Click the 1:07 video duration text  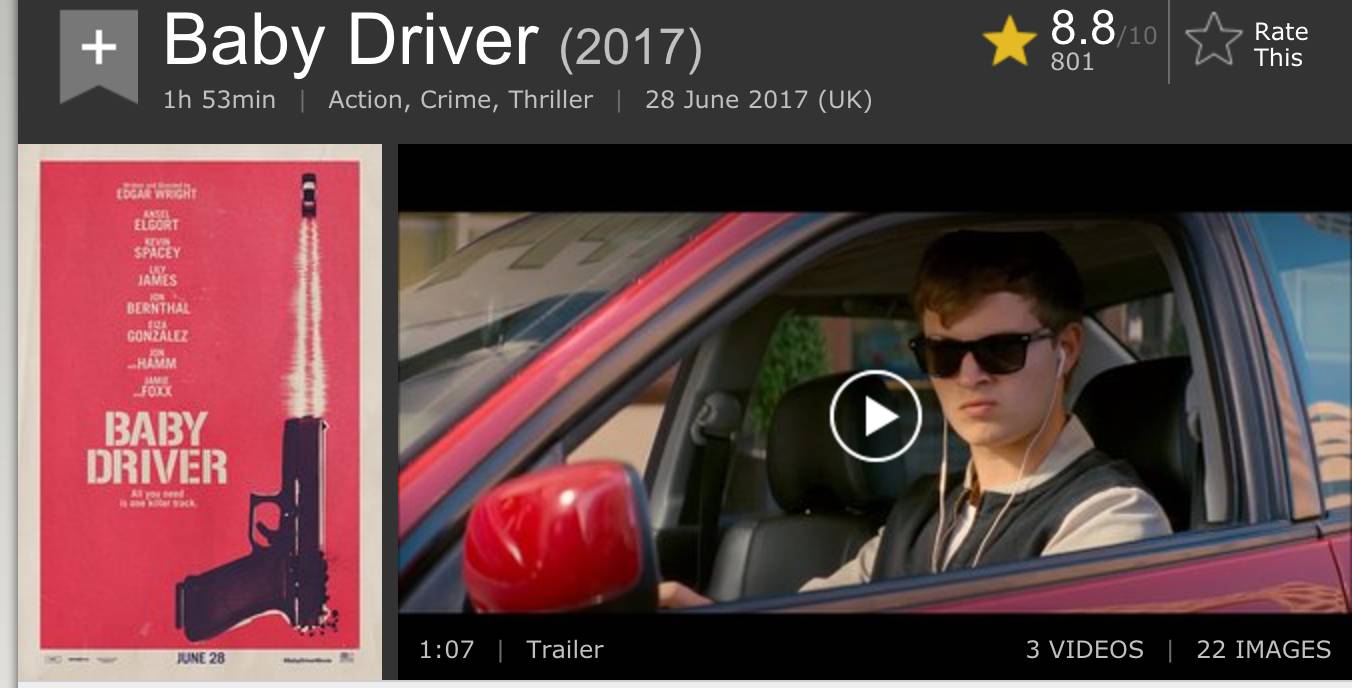[446, 649]
